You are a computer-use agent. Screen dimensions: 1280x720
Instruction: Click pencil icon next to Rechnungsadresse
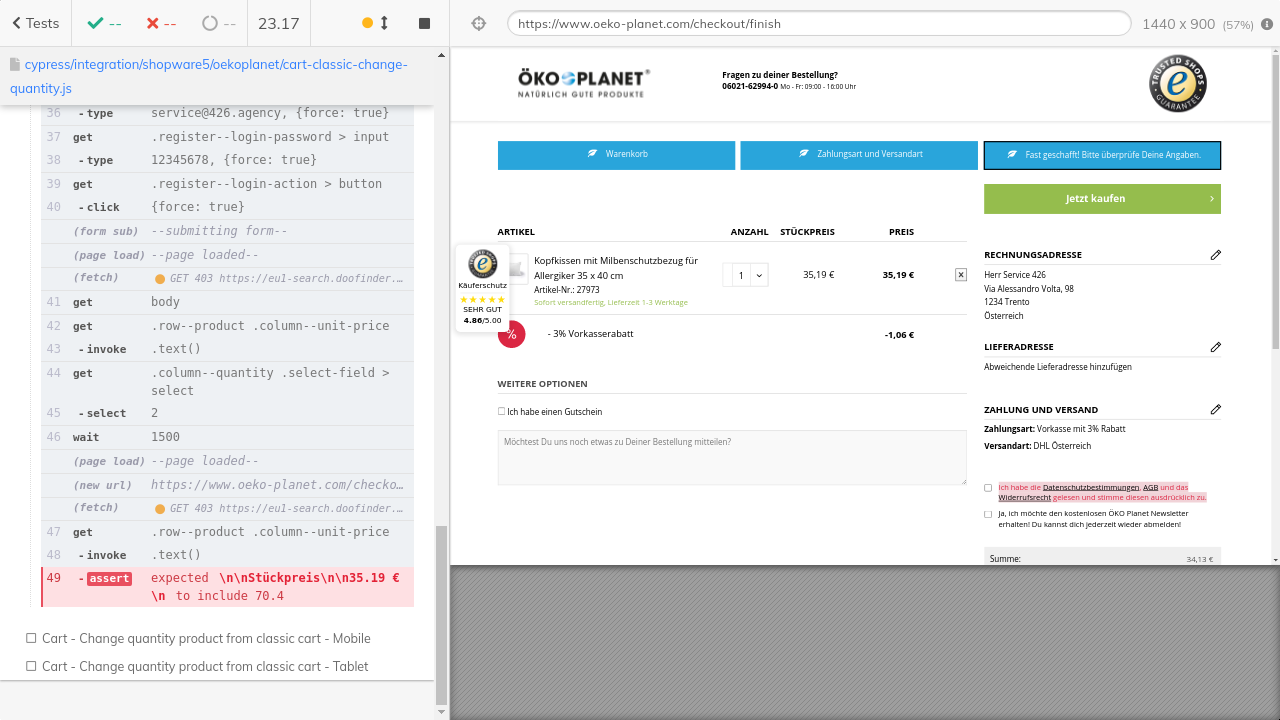click(x=1215, y=255)
